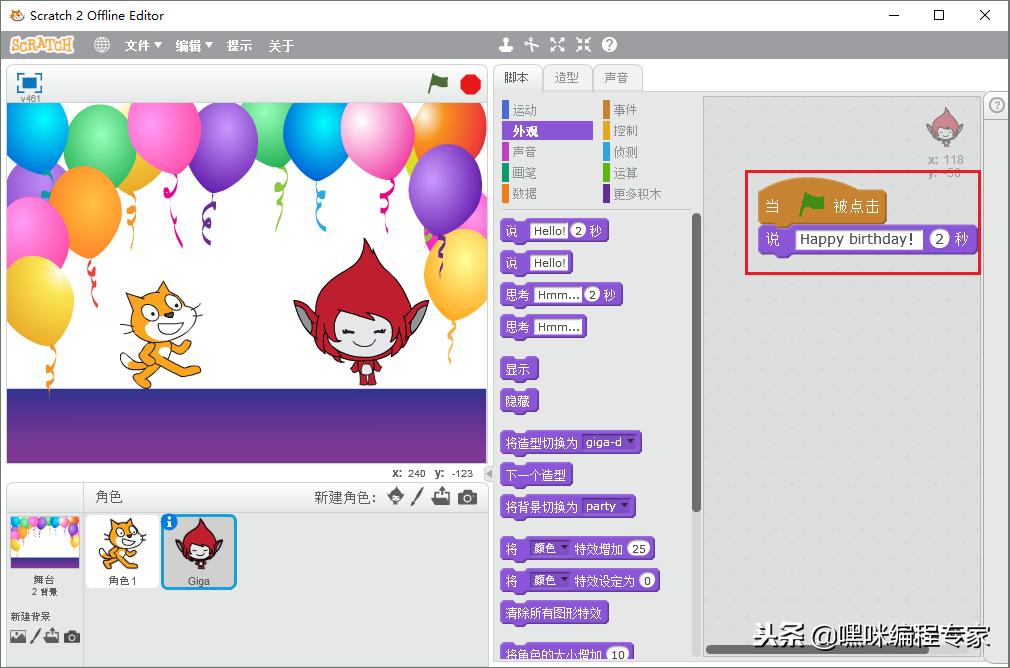Image resolution: width=1010 pixels, height=668 pixels.
Task: Run the project with the green flag
Action: click(x=437, y=84)
